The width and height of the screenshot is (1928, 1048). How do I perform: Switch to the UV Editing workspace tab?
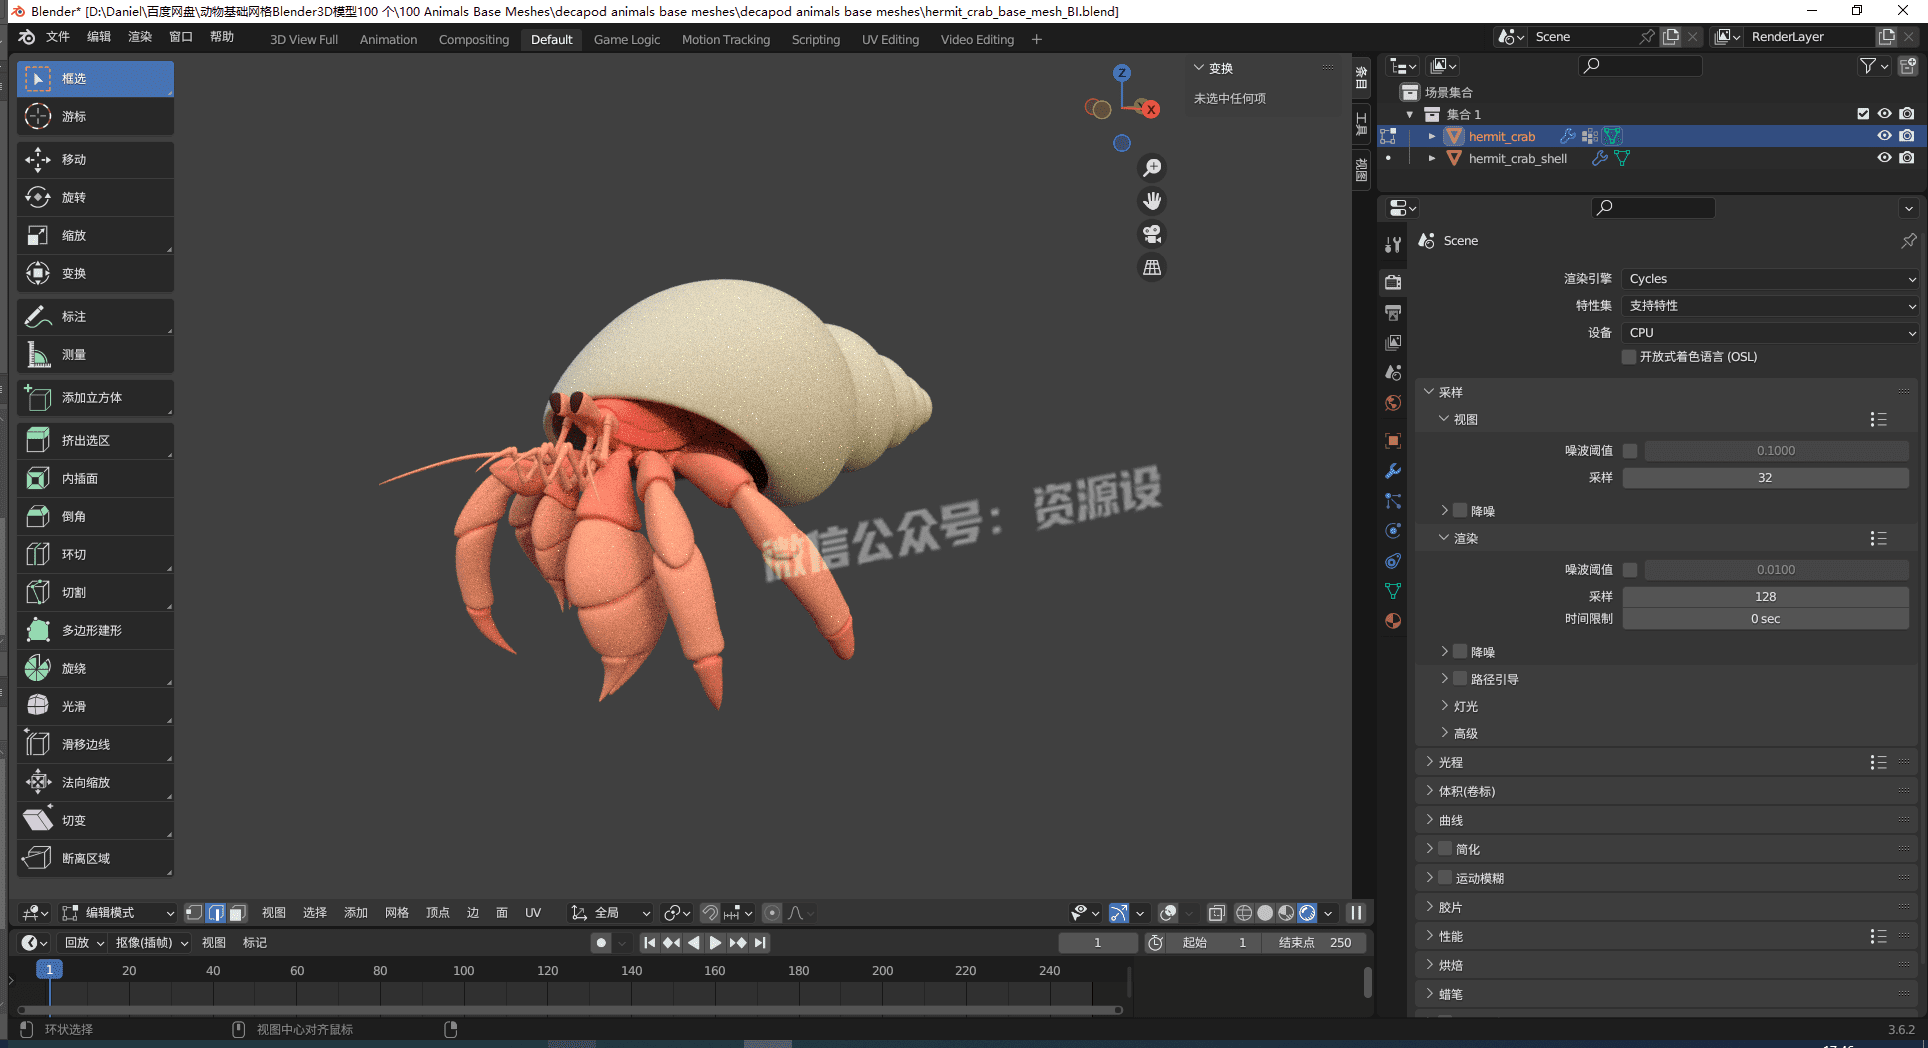pyautogui.click(x=890, y=40)
